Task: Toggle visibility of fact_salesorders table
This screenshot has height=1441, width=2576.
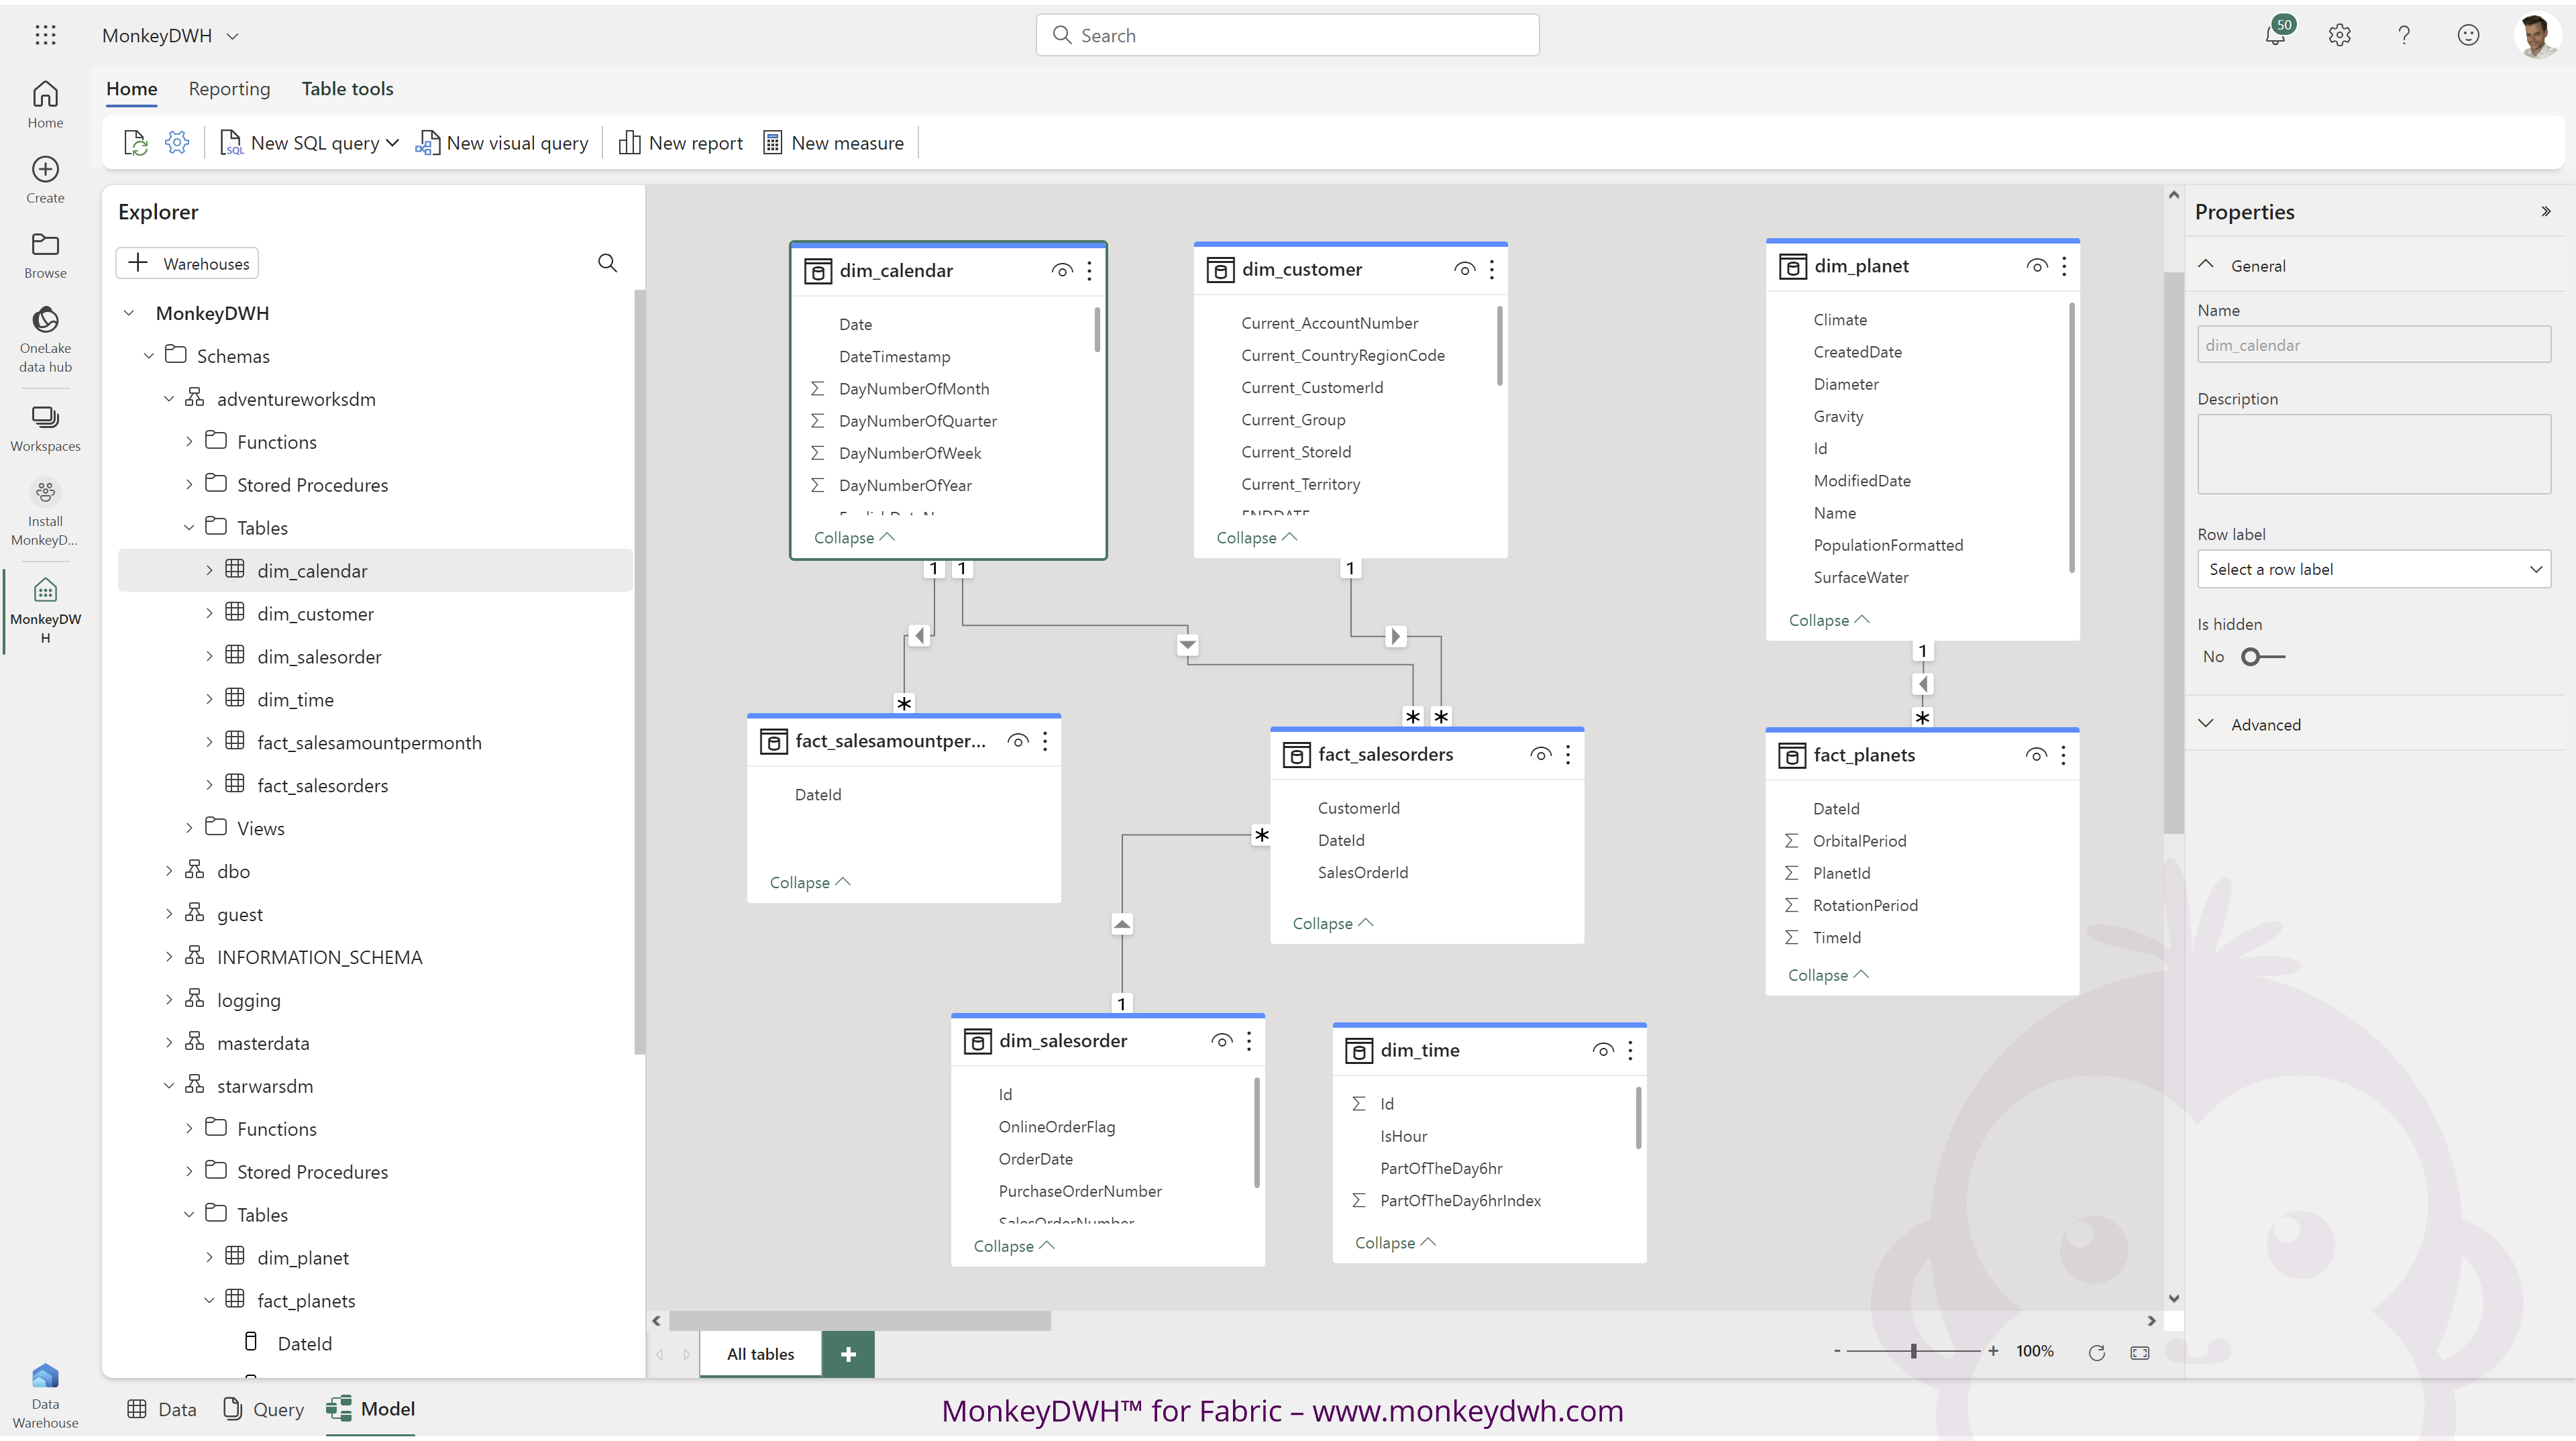Action: [x=1541, y=754]
